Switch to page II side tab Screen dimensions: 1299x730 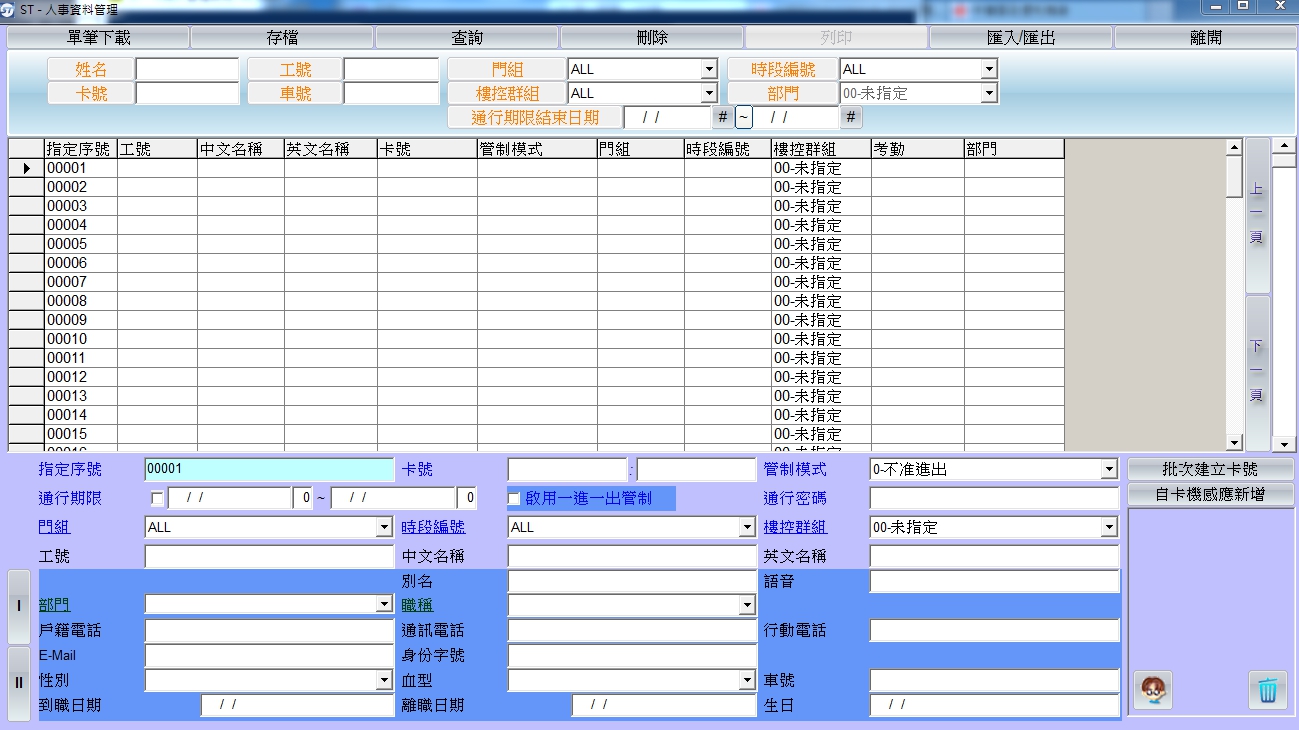[x=18, y=682]
